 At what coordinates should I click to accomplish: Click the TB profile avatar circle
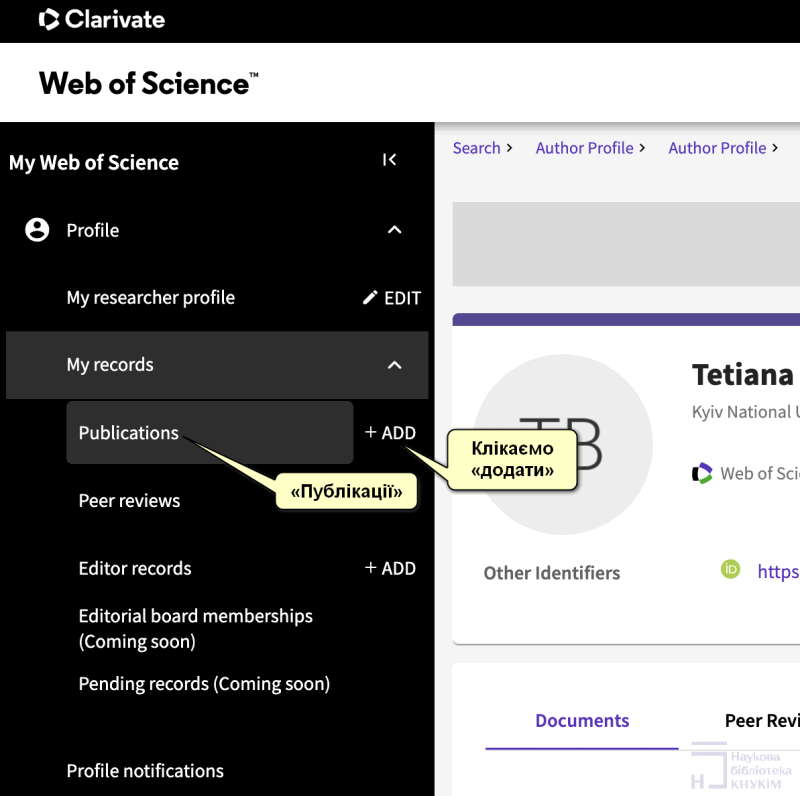pyautogui.click(x=562, y=443)
